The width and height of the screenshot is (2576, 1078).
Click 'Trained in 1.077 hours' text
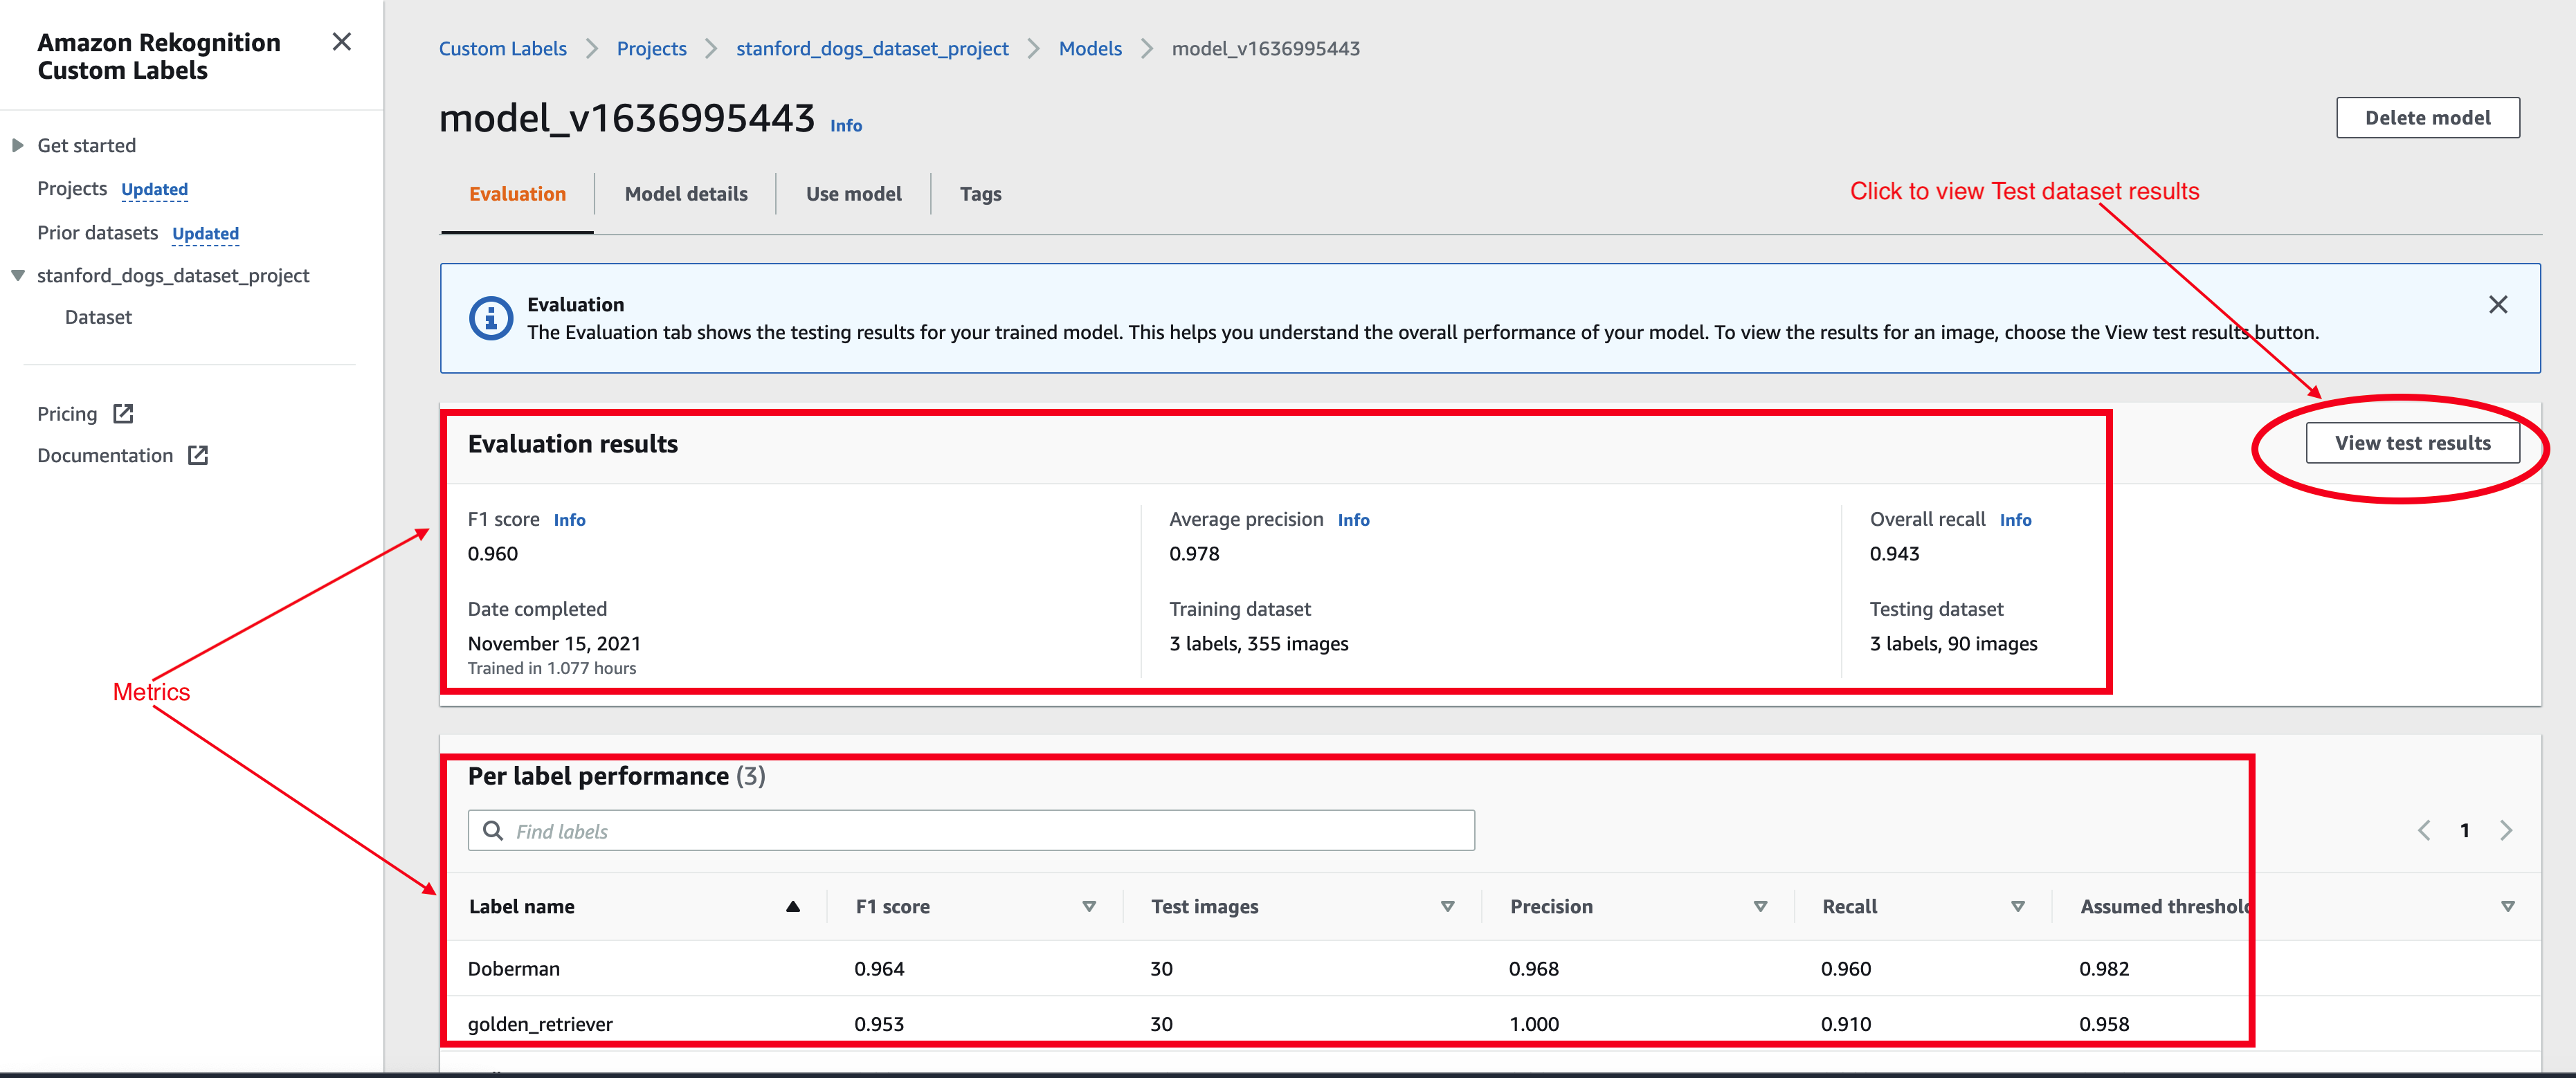click(x=552, y=669)
